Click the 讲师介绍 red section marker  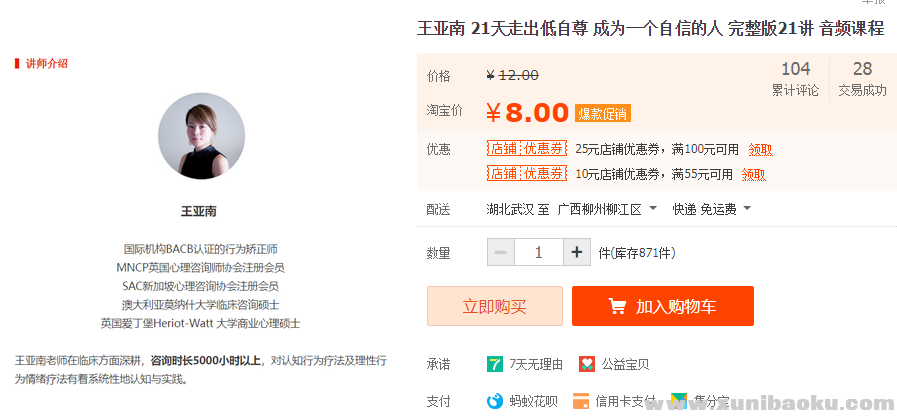click(x=17, y=63)
